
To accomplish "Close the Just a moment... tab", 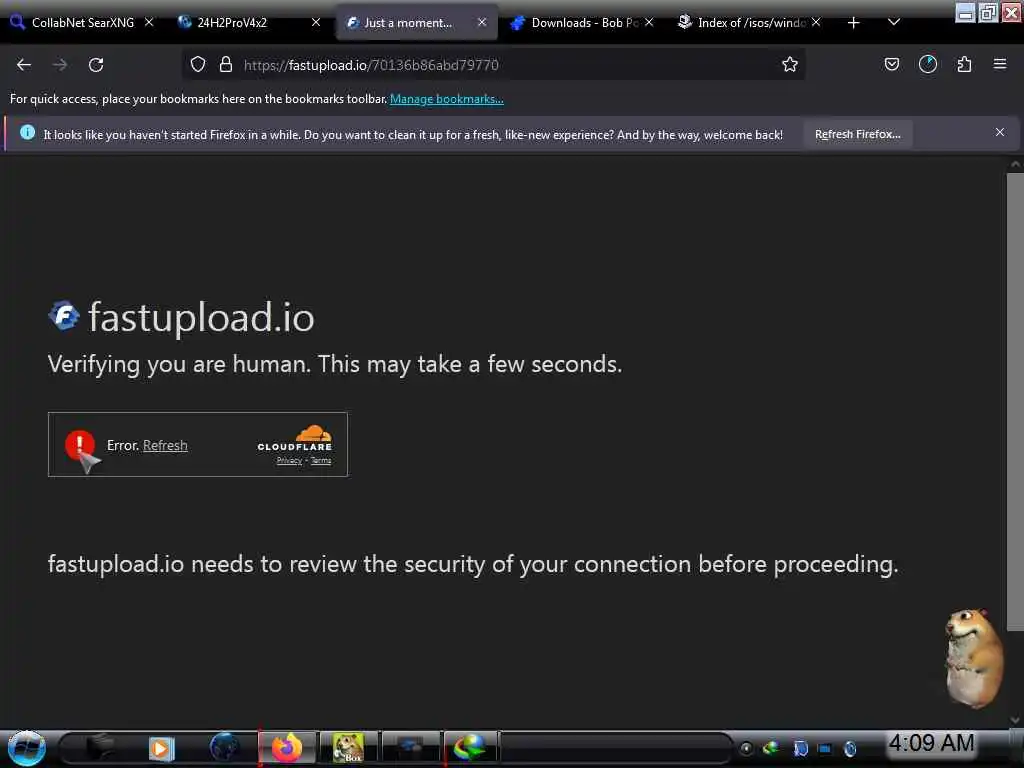I will pos(482,22).
